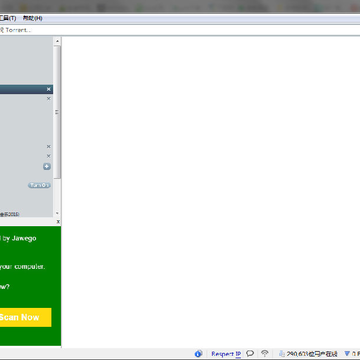
Task: Open the blue info icon in status bar
Action: 198,354
